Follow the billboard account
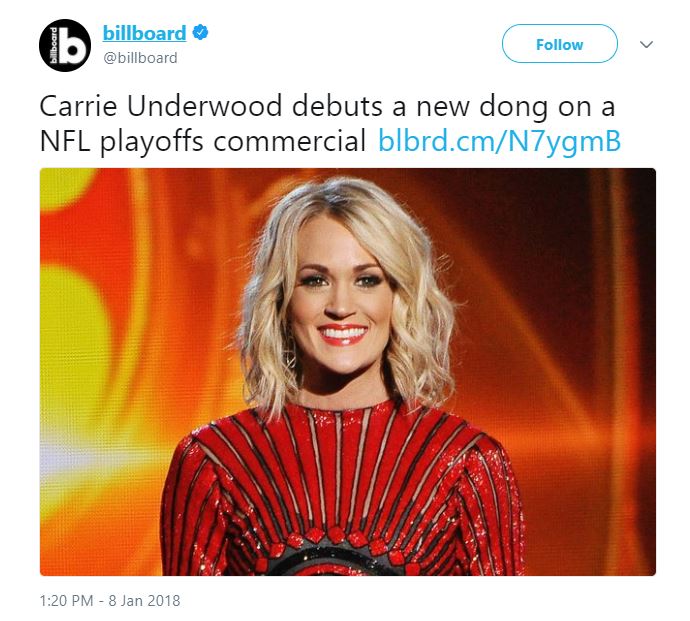The image size is (690, 621). pos(559,44)
